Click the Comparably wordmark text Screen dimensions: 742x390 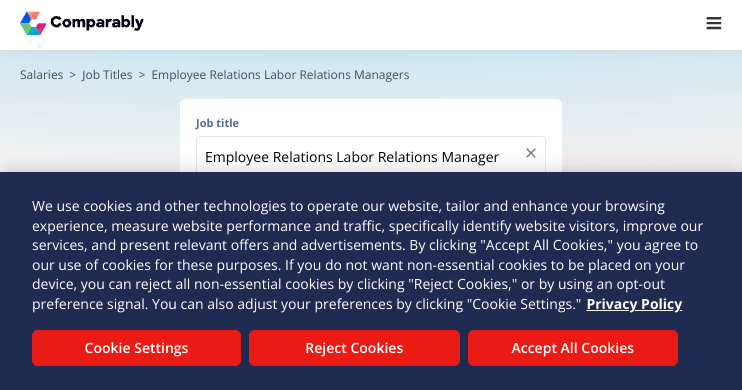tap(97, 22)
